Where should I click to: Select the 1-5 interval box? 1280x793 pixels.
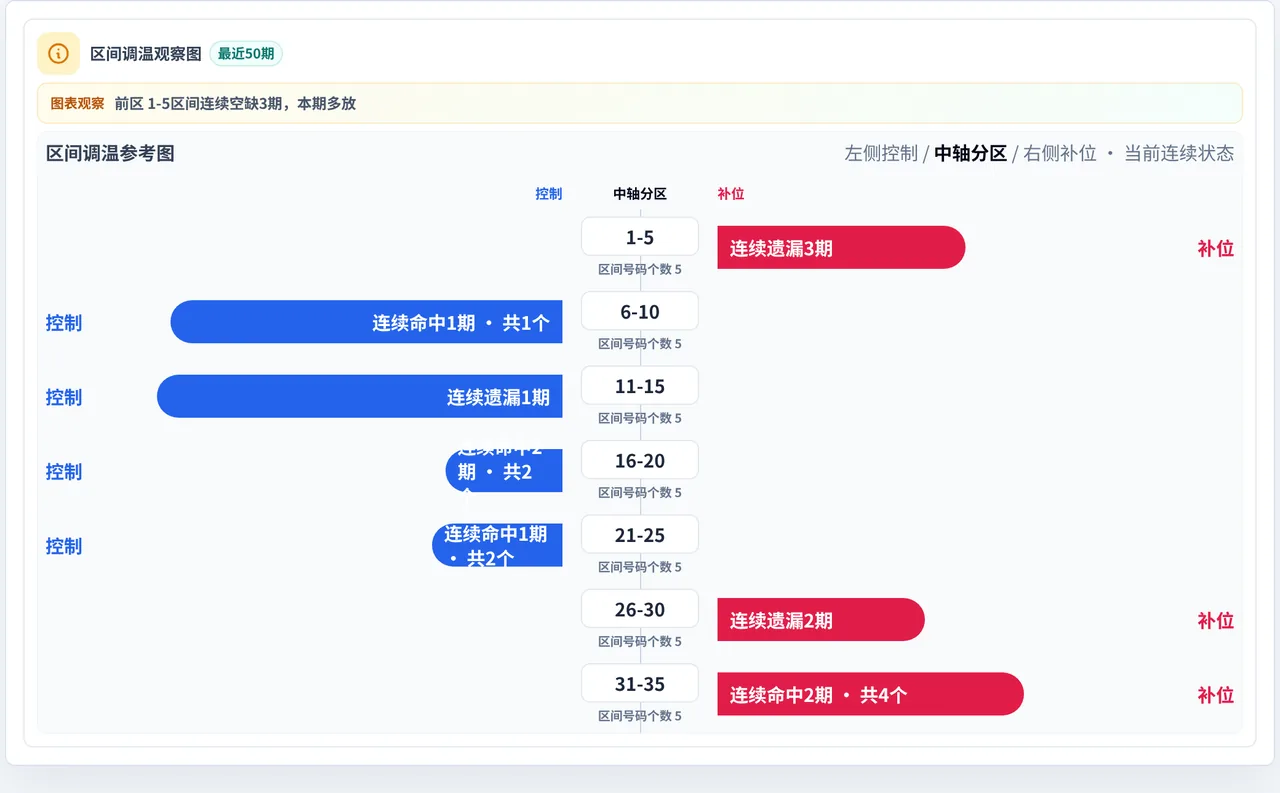click(x=640, y=237)
